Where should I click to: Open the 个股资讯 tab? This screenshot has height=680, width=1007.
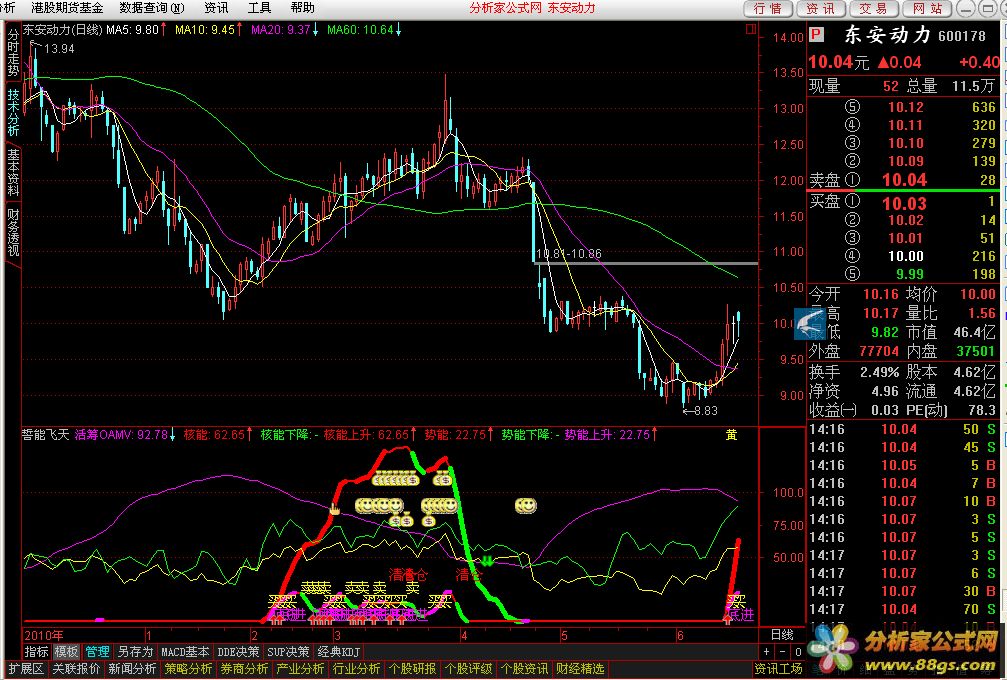pos(524,669)
